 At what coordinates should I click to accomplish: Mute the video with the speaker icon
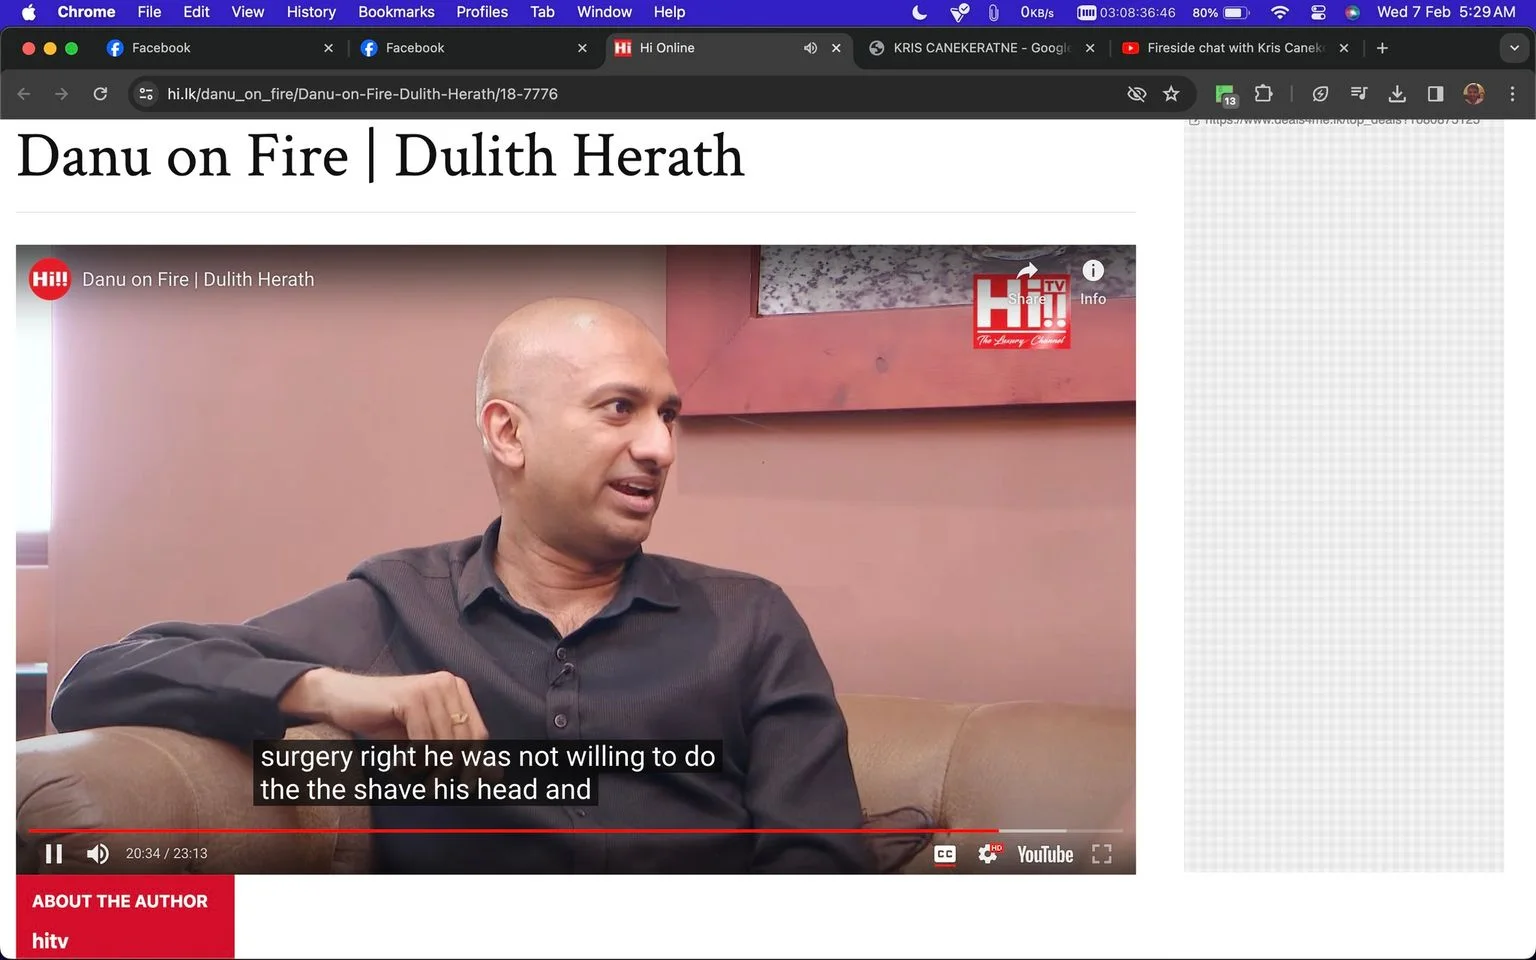coord(97,853)
